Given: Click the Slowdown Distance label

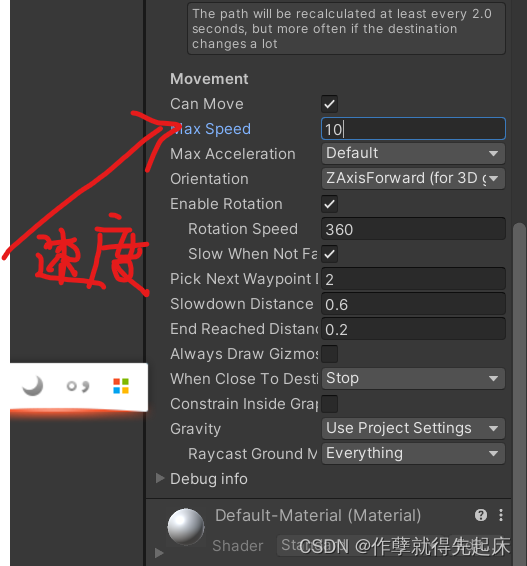Looking at the screenshot, I should [242, 304].
